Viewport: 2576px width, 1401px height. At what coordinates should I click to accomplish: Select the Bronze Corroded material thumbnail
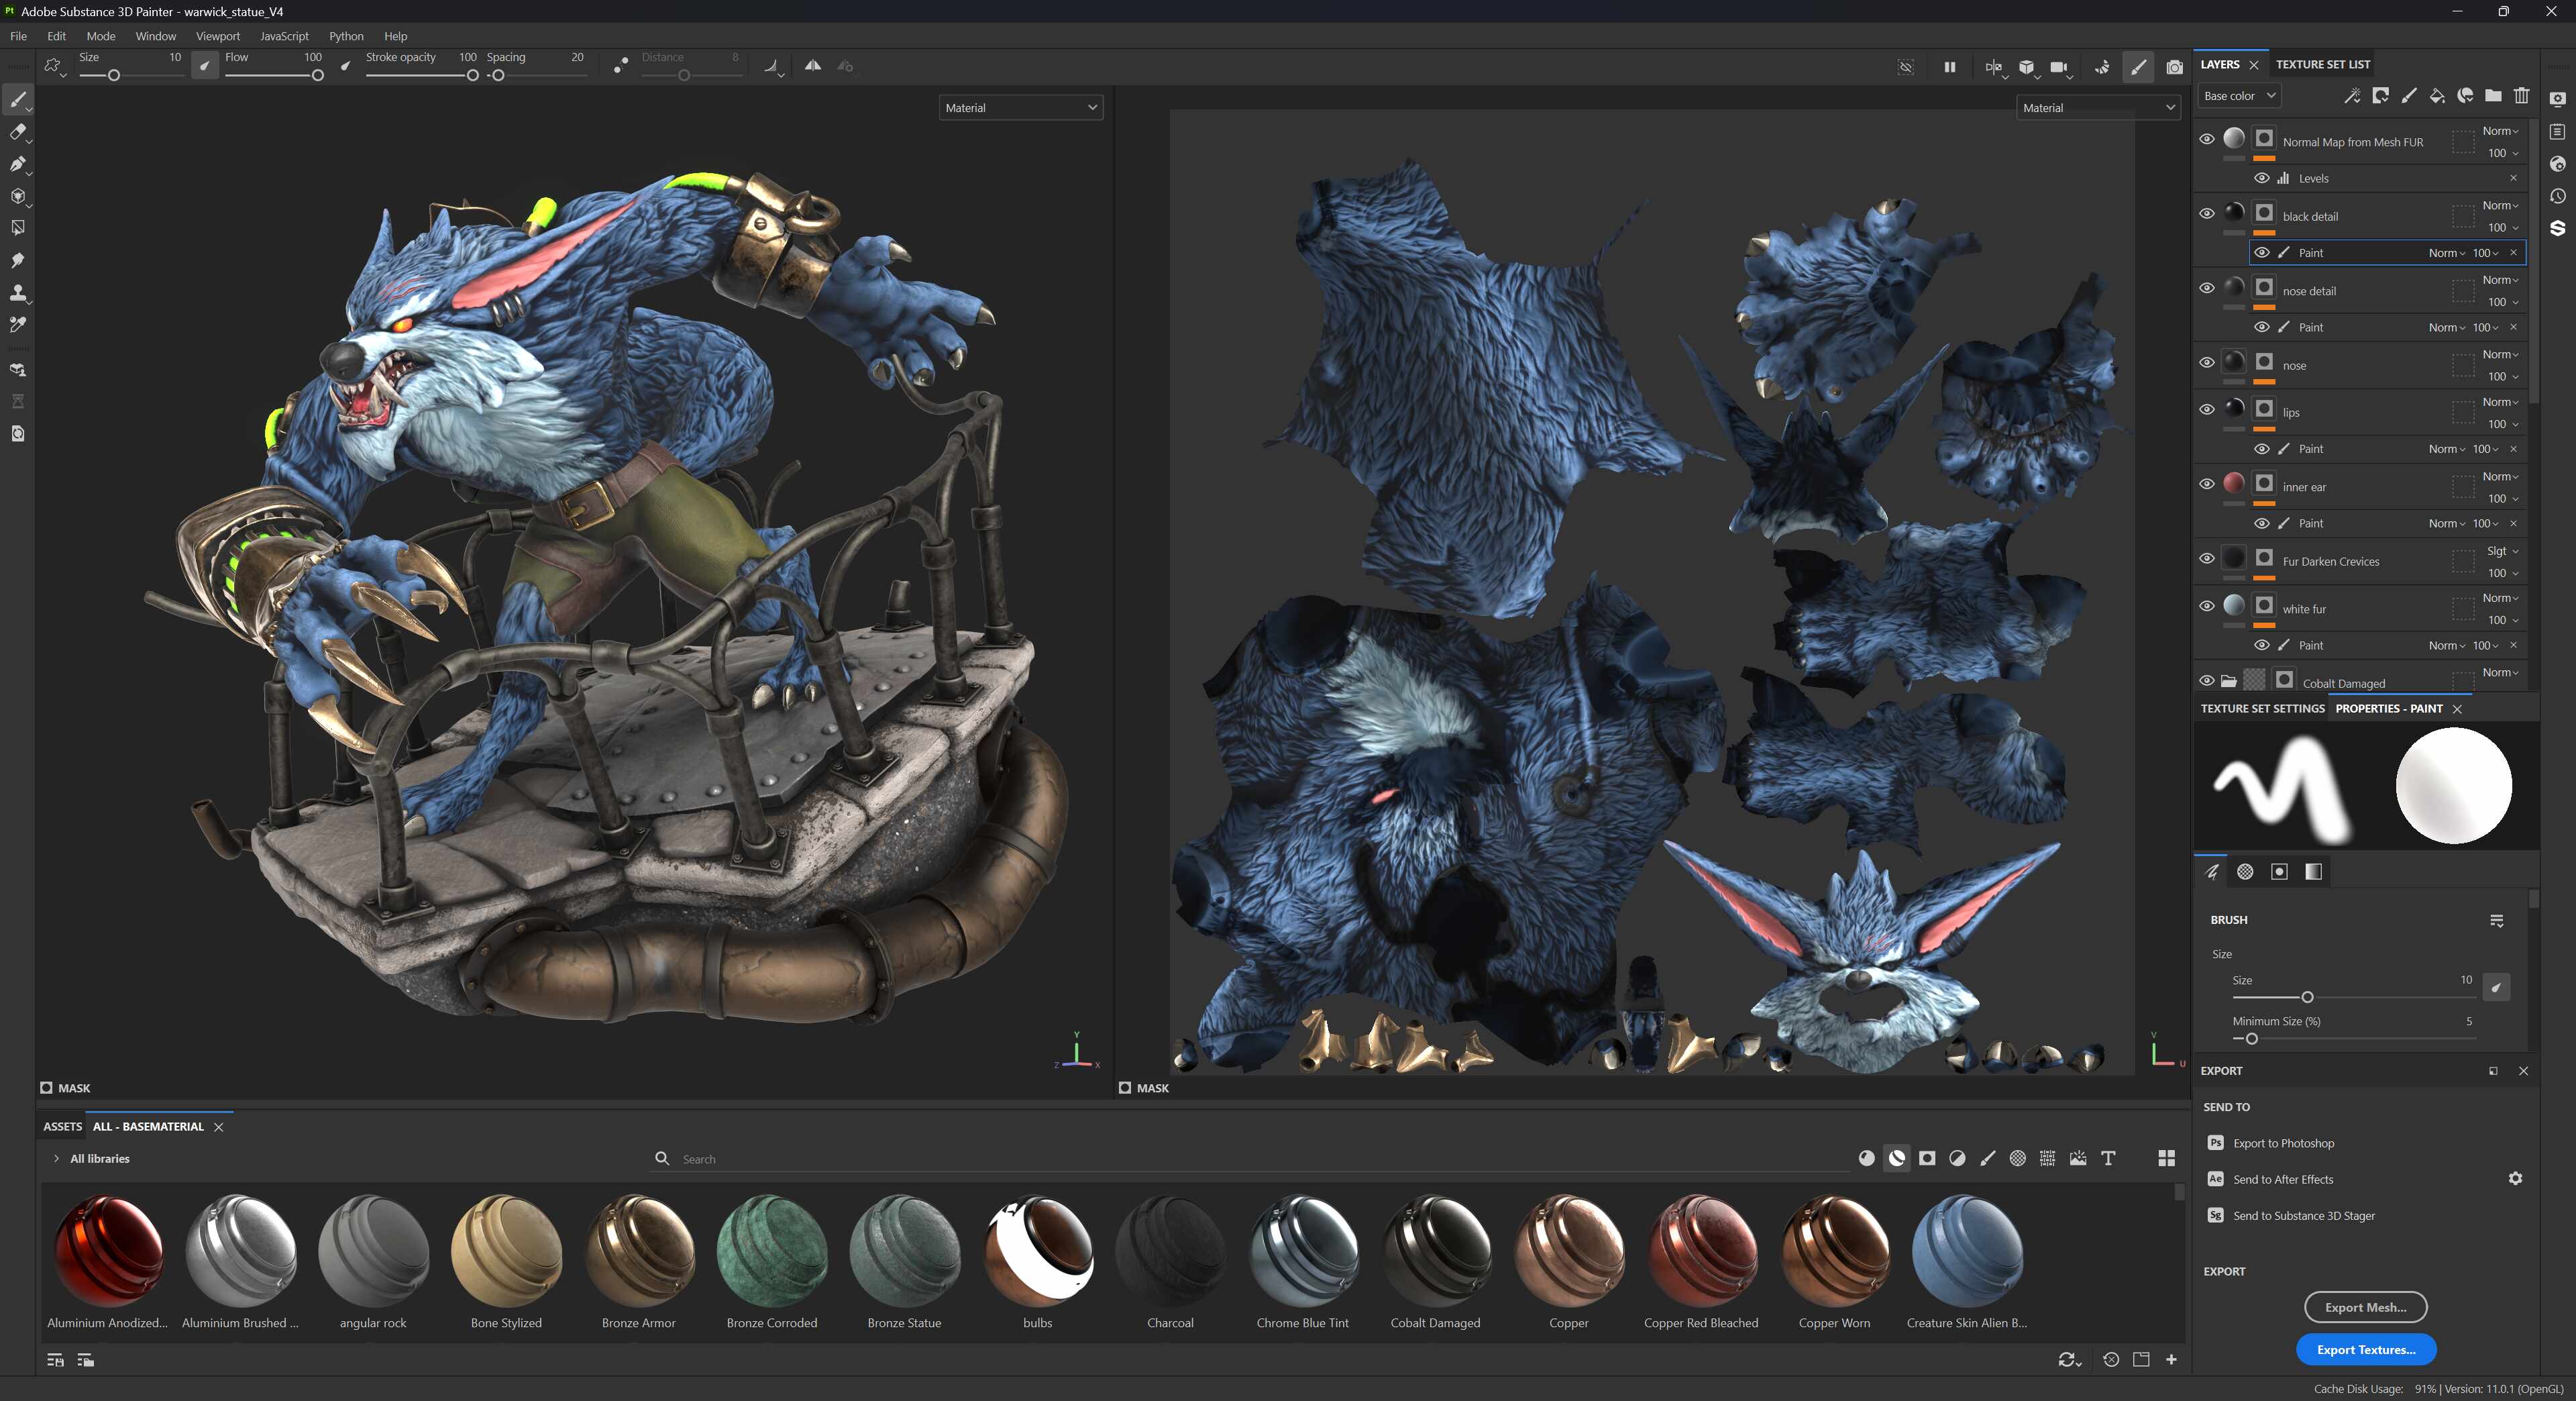771,1251
